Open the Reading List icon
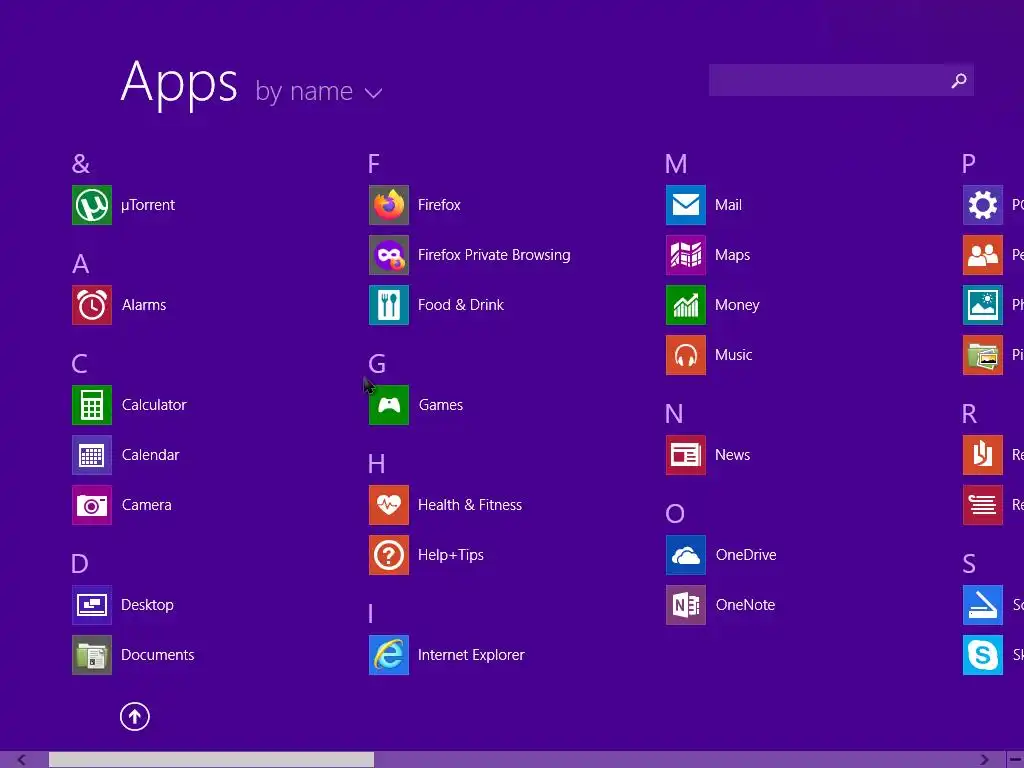Screen dimensions: 1024x768 (983, 505)
